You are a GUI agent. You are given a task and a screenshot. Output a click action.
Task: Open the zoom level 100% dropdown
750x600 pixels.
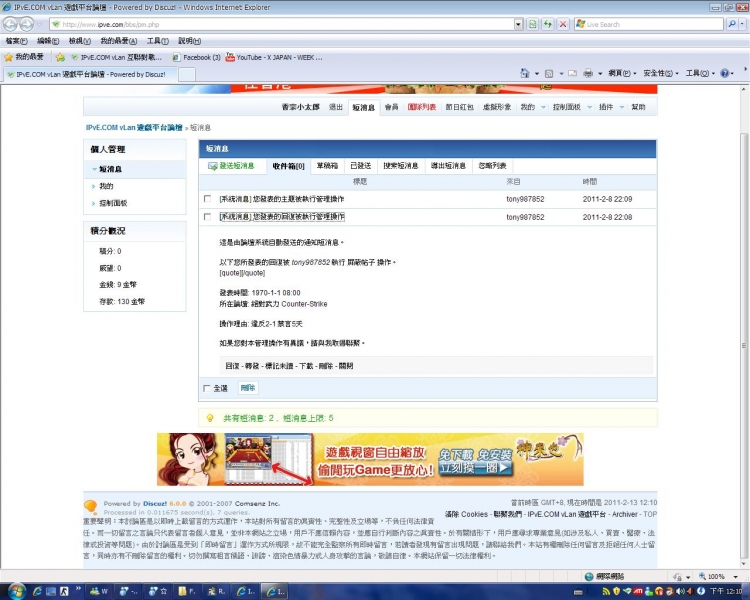click(736, 577)
